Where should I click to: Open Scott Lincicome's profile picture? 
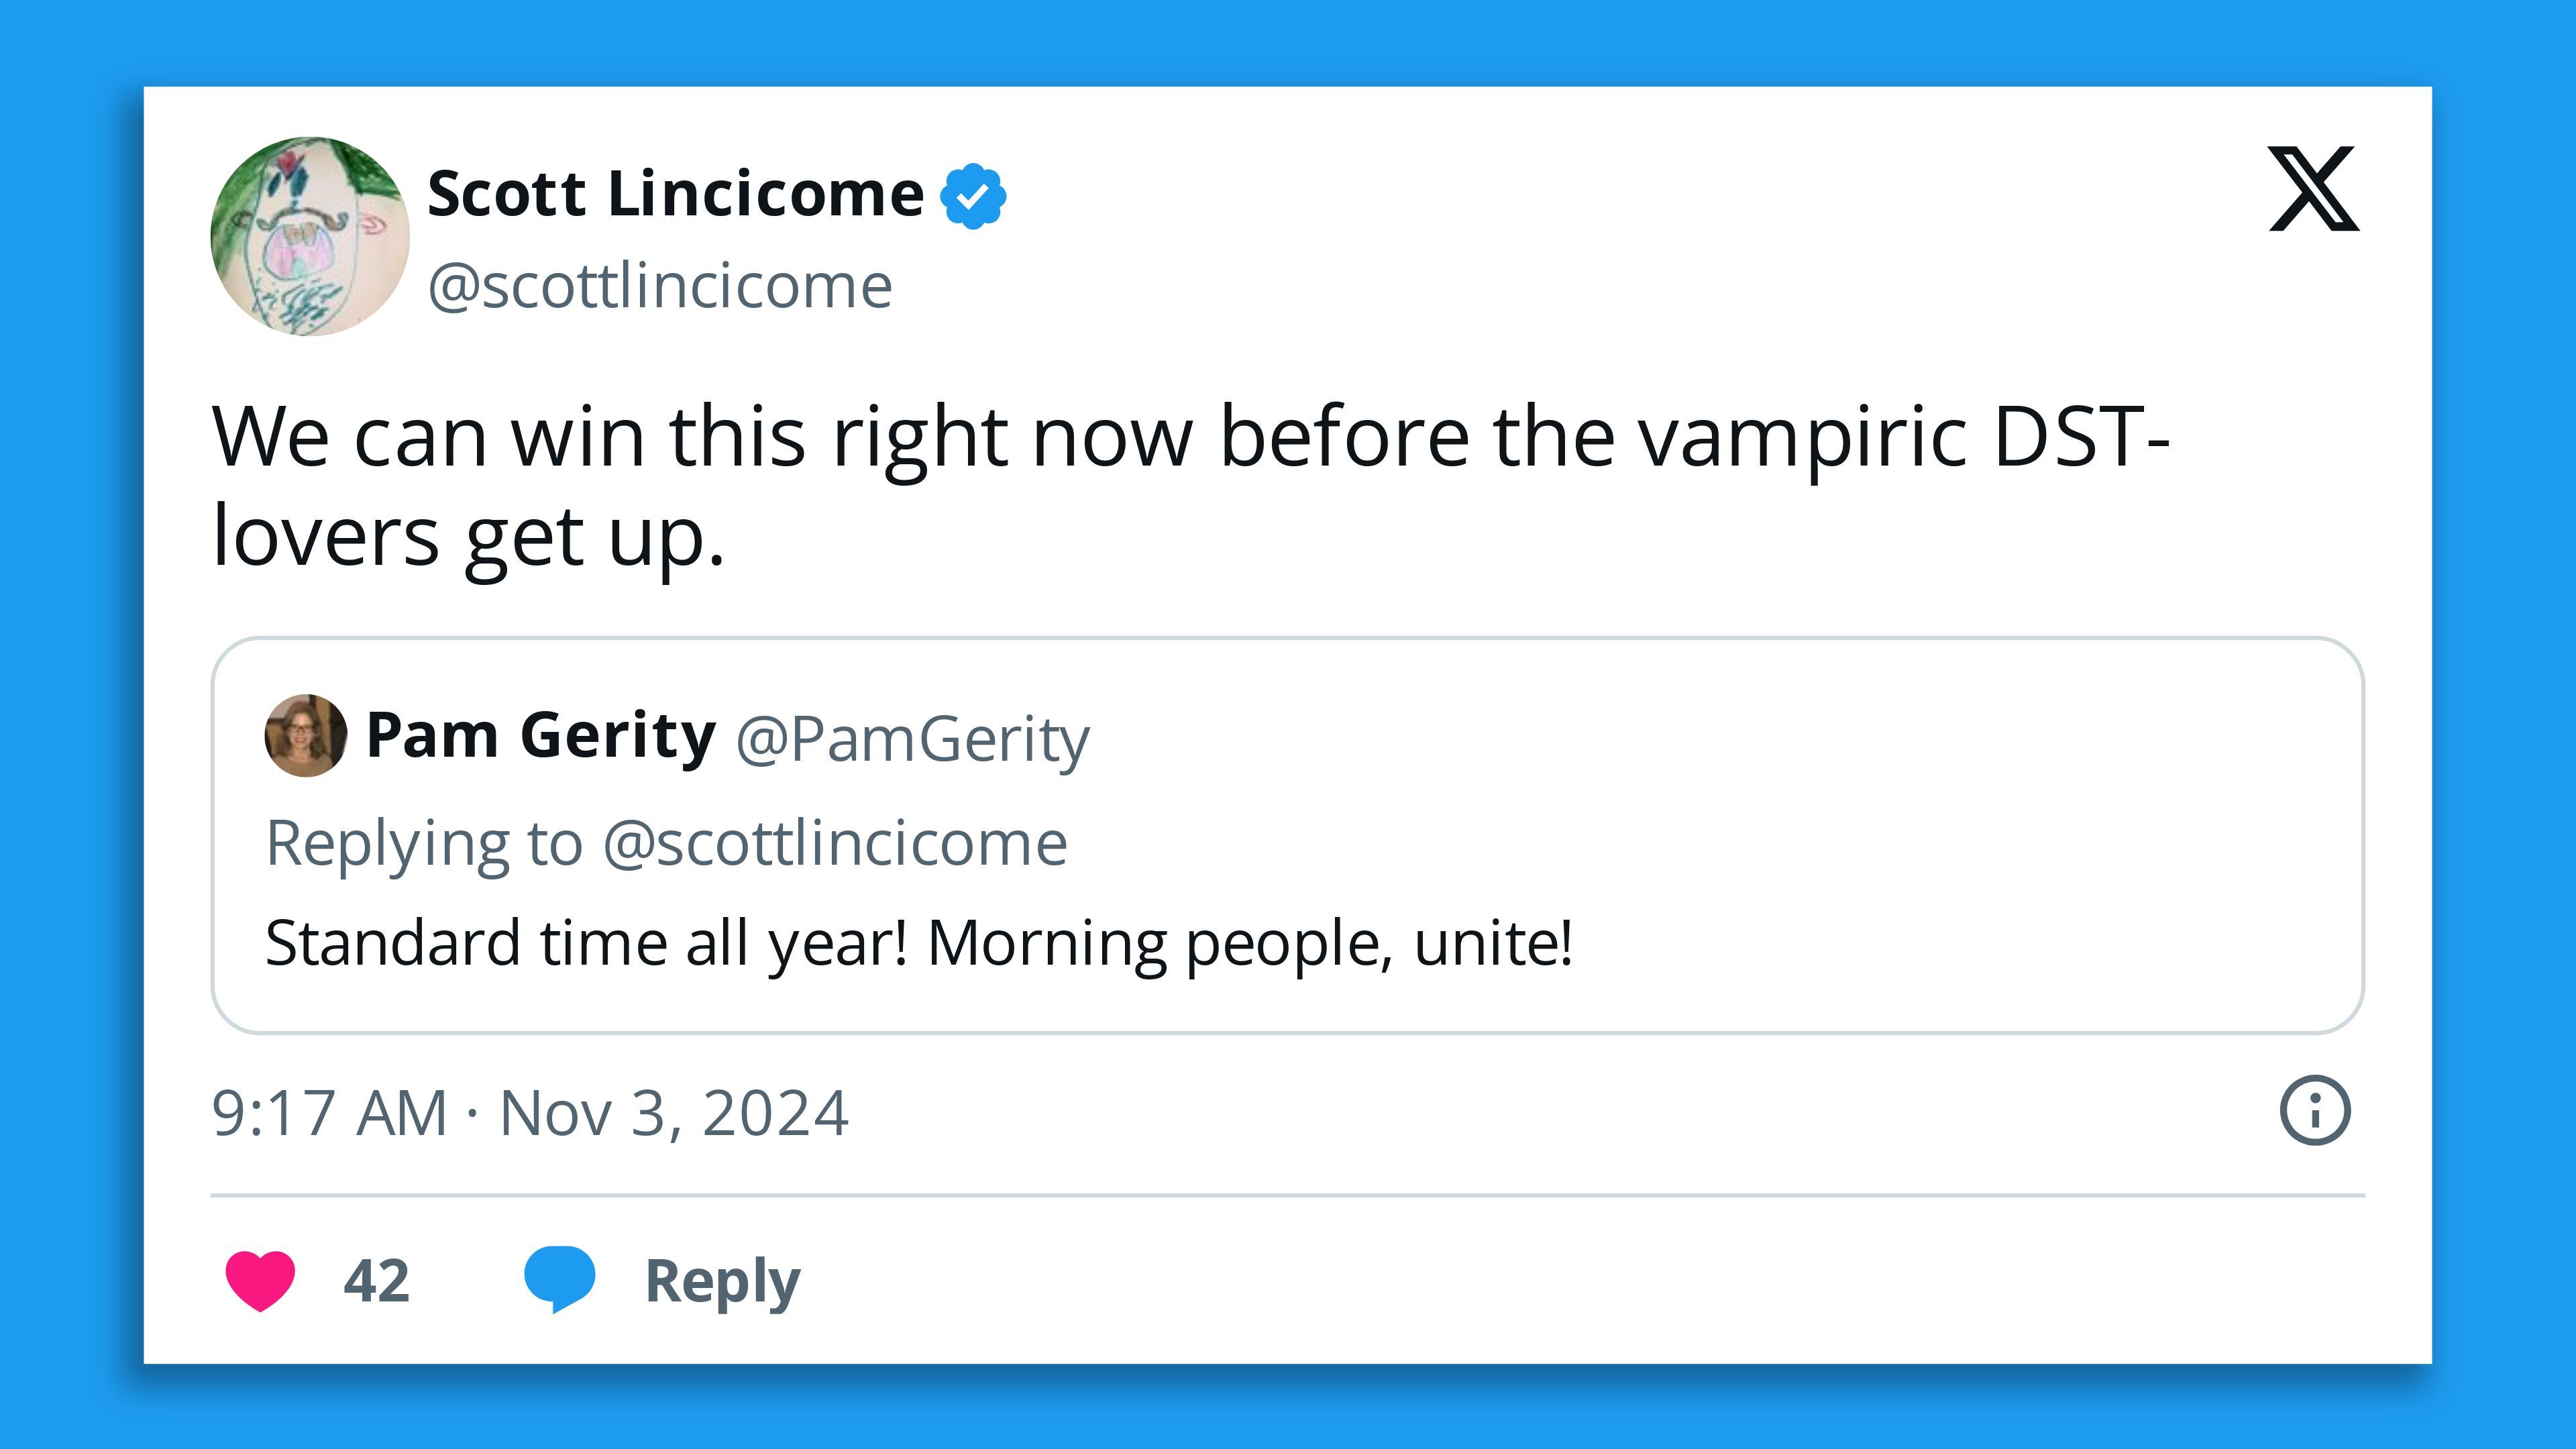pyautogui.click(x=310, y=236)
